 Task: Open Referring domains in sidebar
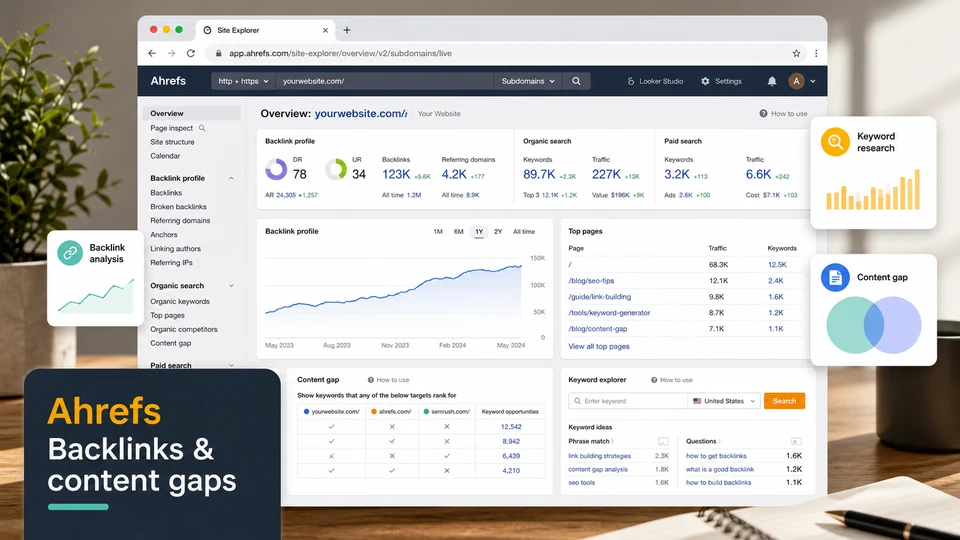(x=180, y=220)
